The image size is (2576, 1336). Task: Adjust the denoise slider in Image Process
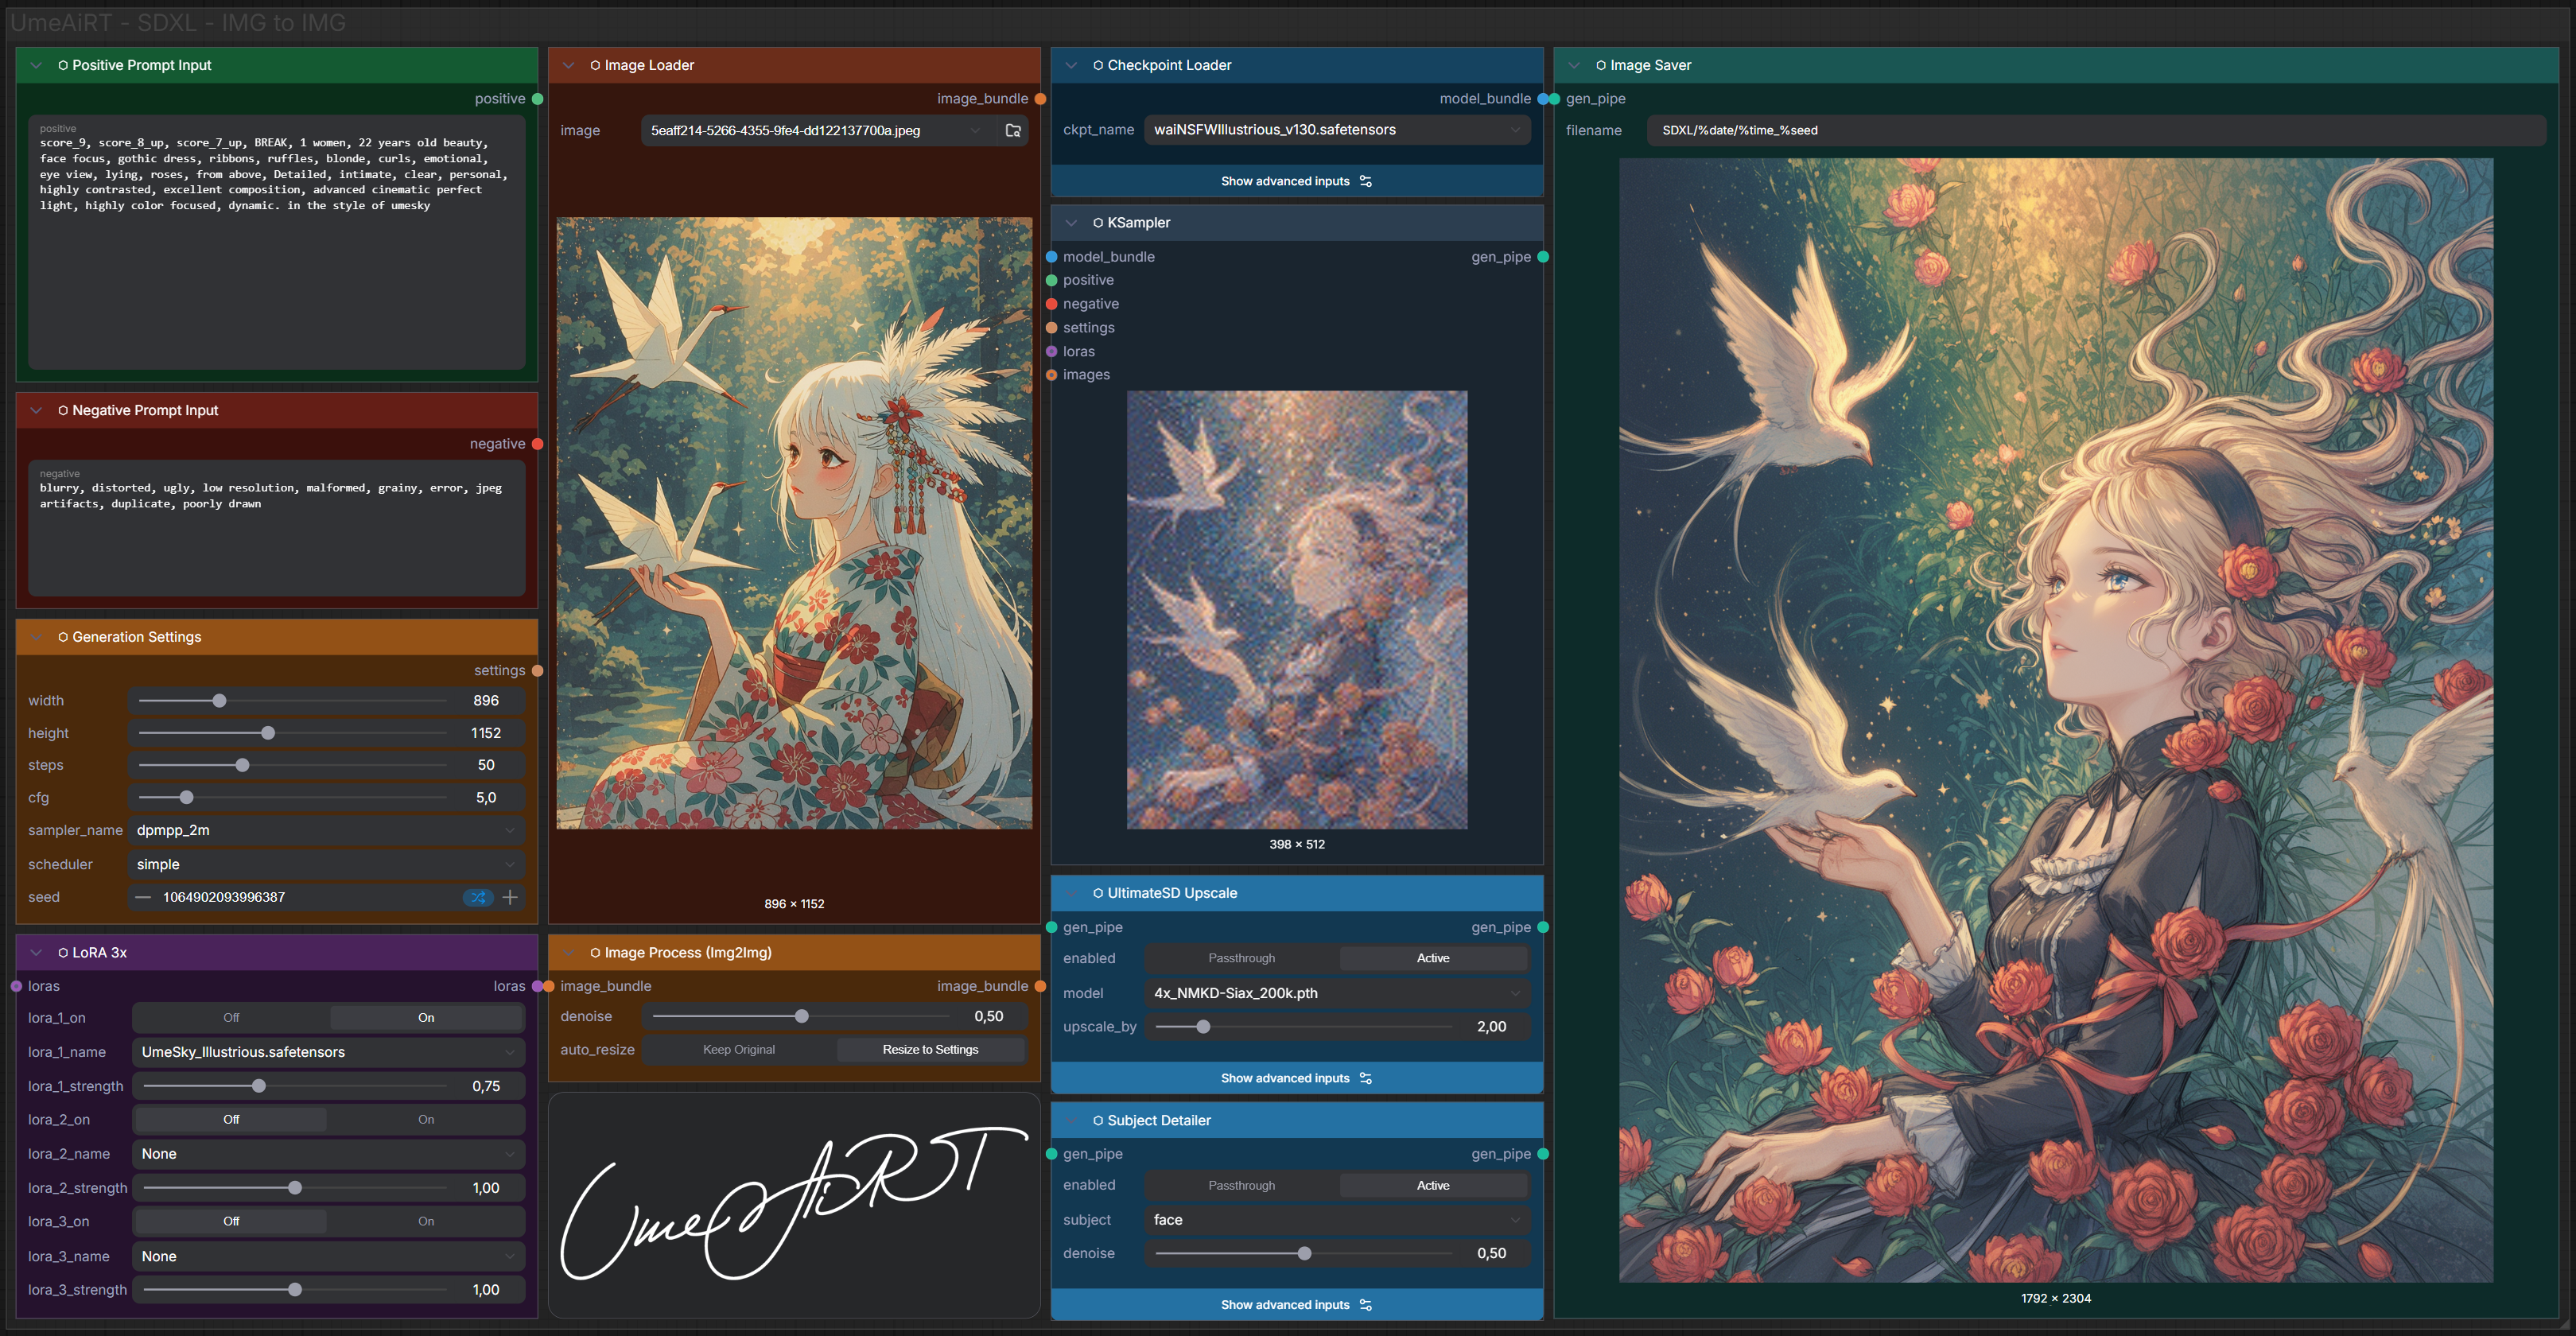pos(801,1016)
